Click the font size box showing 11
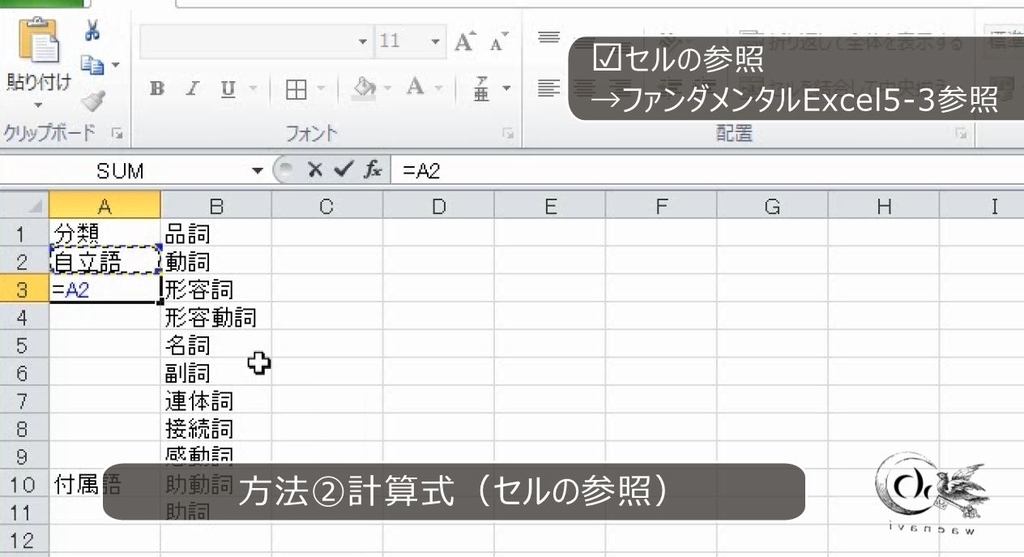The height and width of the screenshot is (557, 1024). coord(401,42)
